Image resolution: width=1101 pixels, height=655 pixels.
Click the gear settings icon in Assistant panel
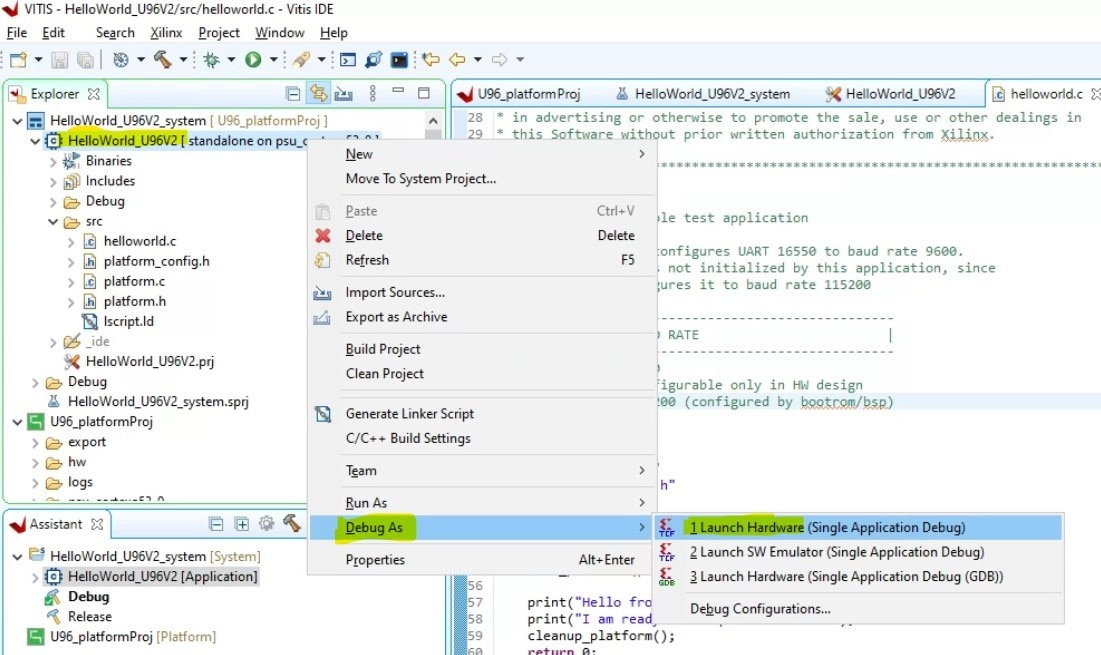point(266,524)
